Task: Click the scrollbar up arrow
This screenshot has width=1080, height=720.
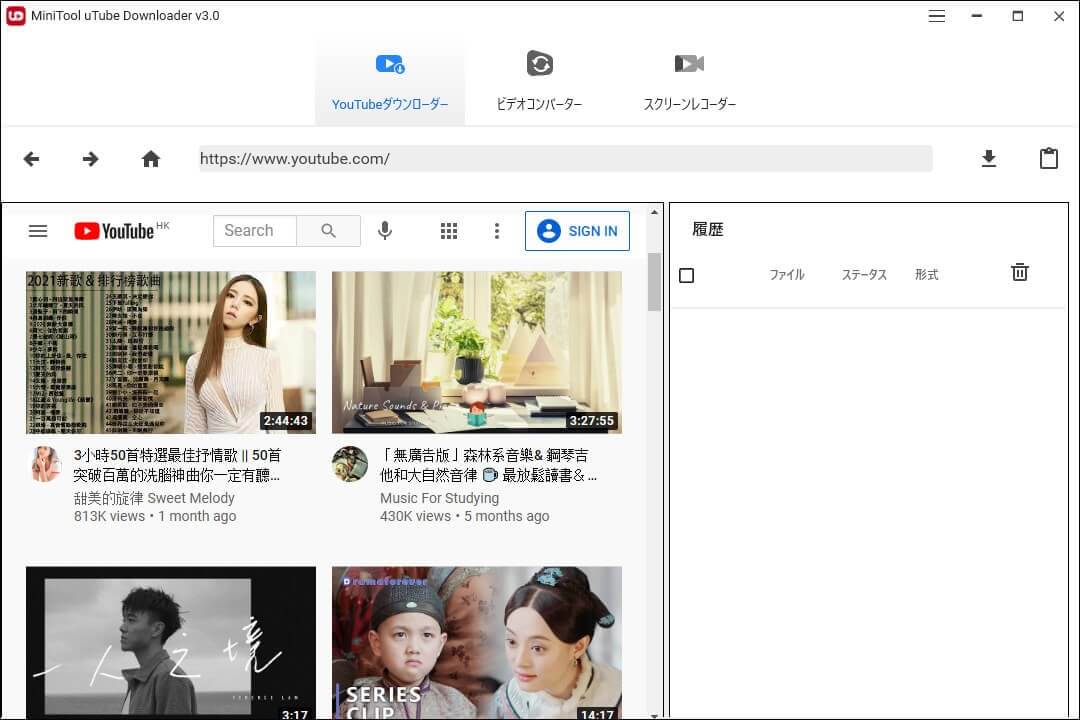Action: 654,212
